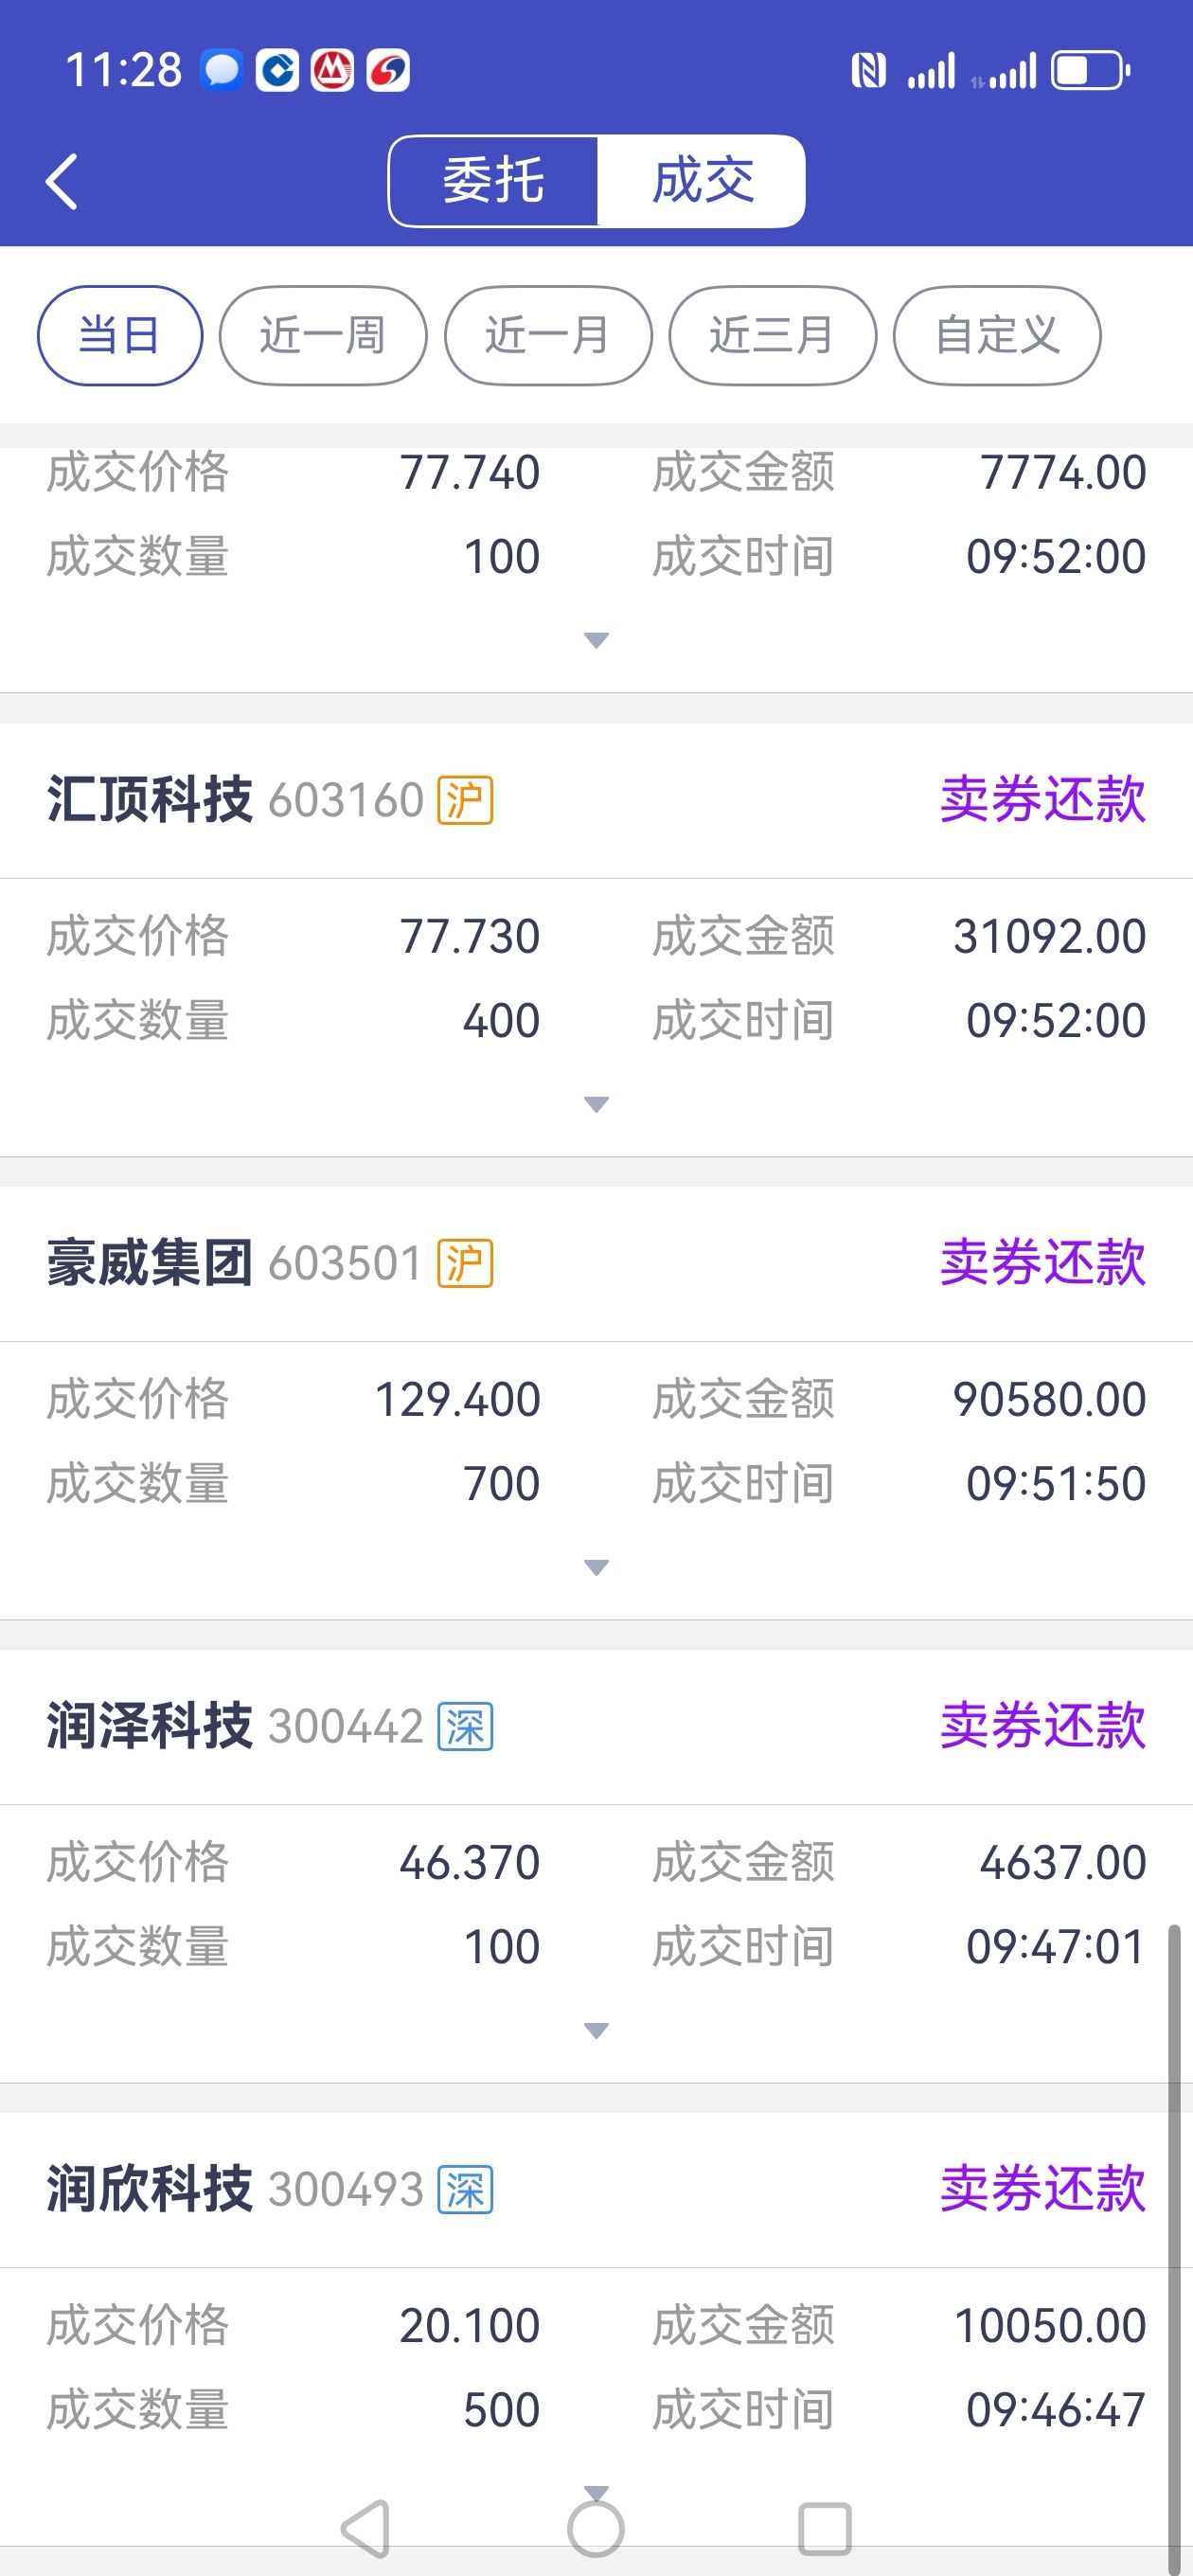Switch to the 成交 tab
Image resolution: width=1193 pixels, height=2576 pixels.
(702, 181)
